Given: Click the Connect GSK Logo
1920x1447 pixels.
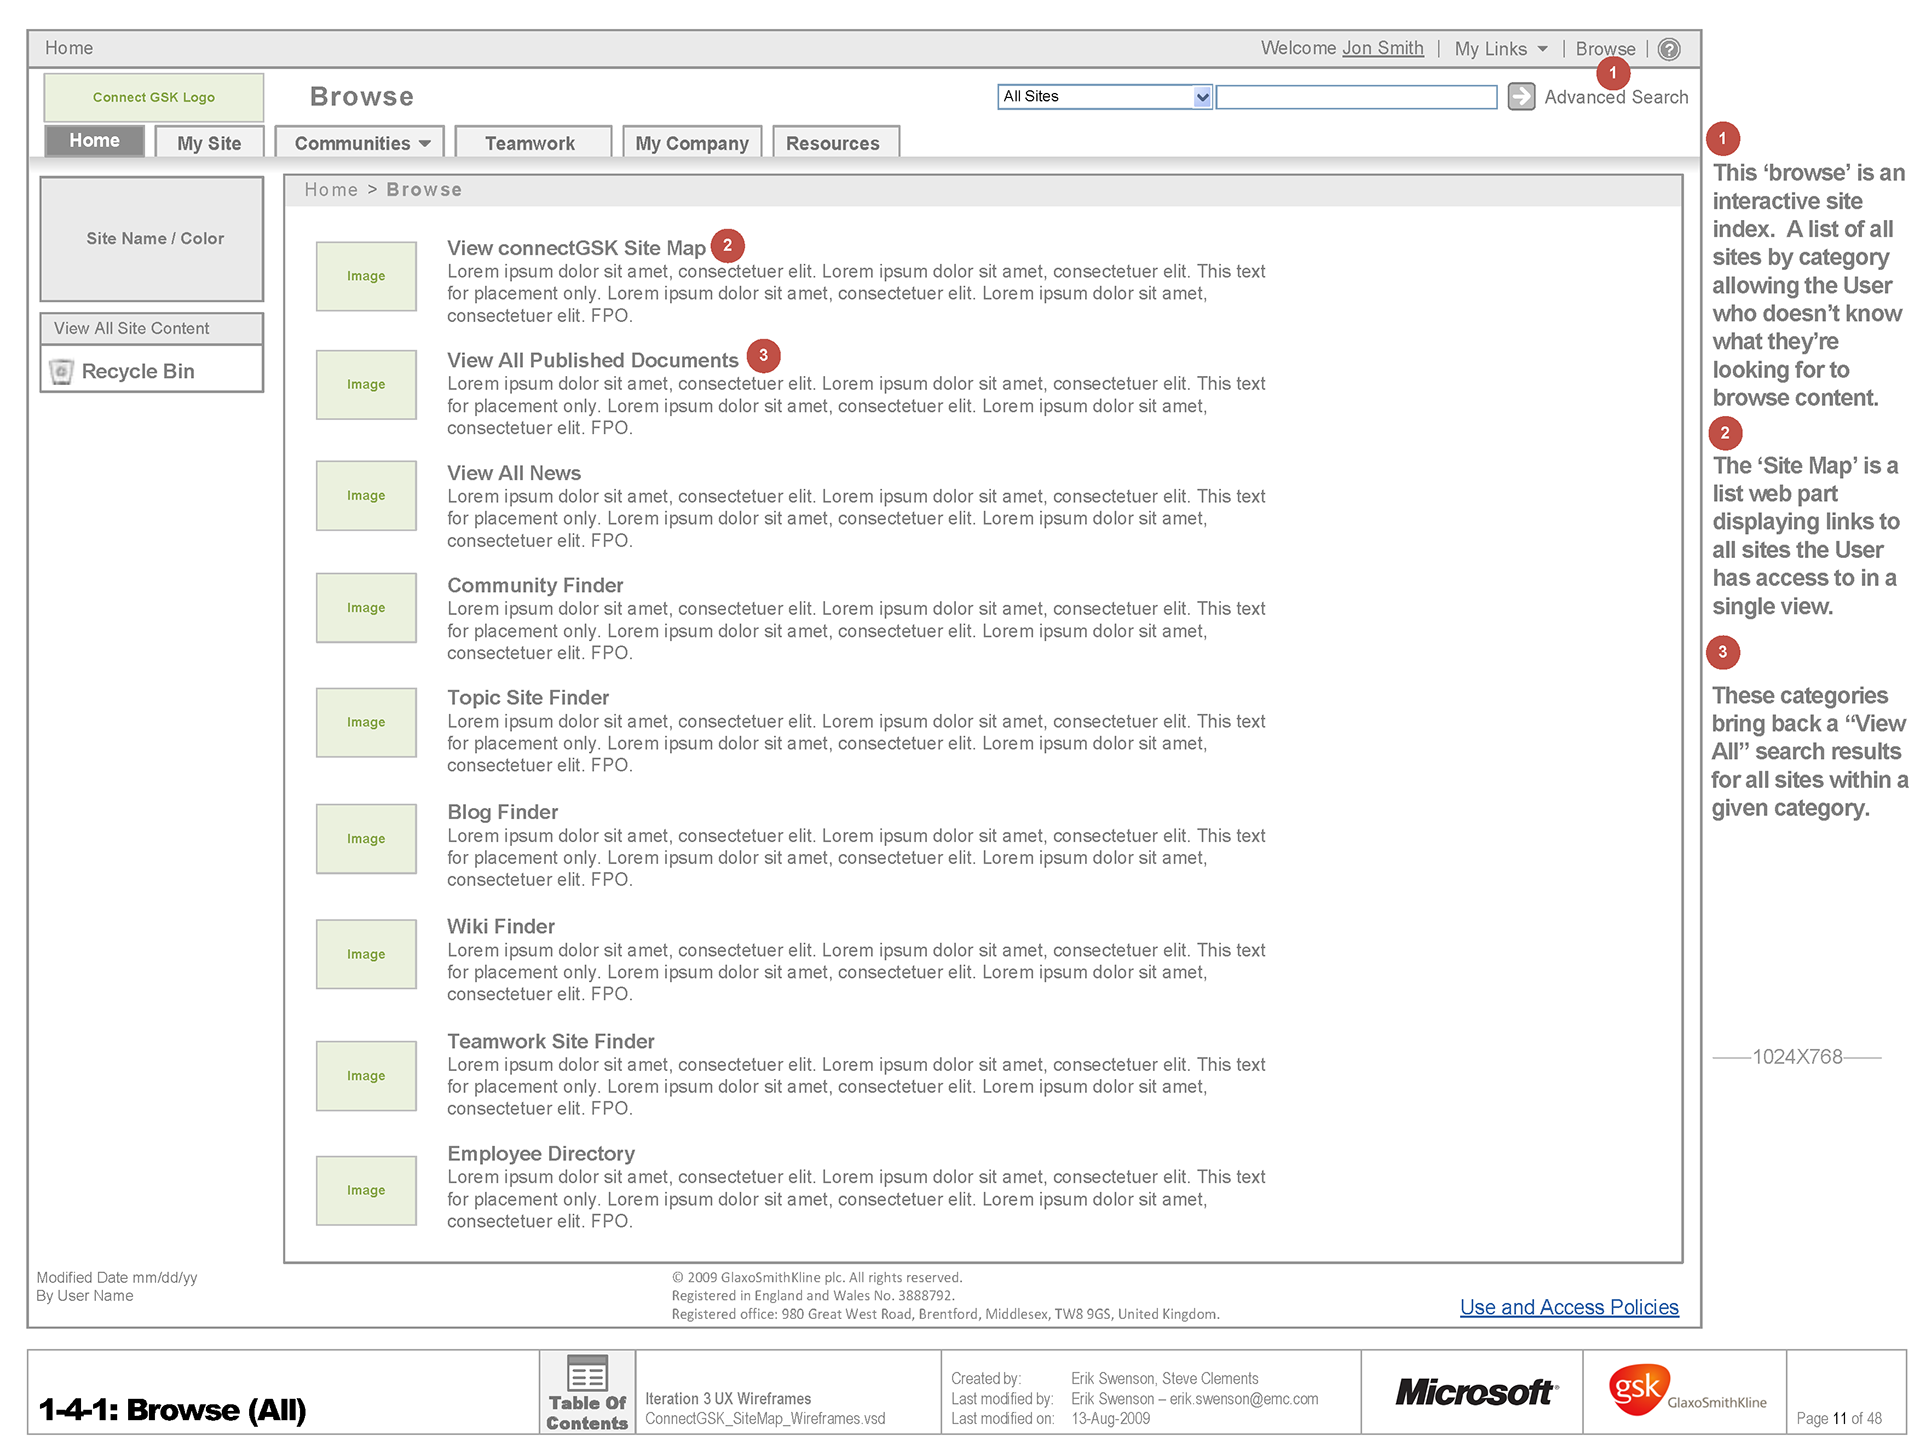Looking at the screenshot, I should 154,97.
